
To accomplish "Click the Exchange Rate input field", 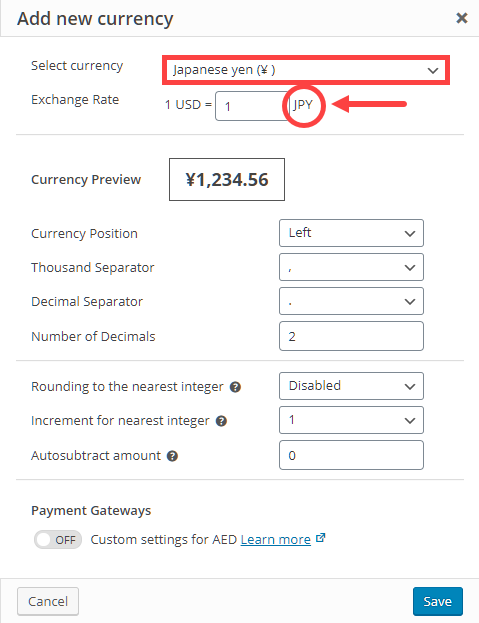I will [x=251, y=106].
